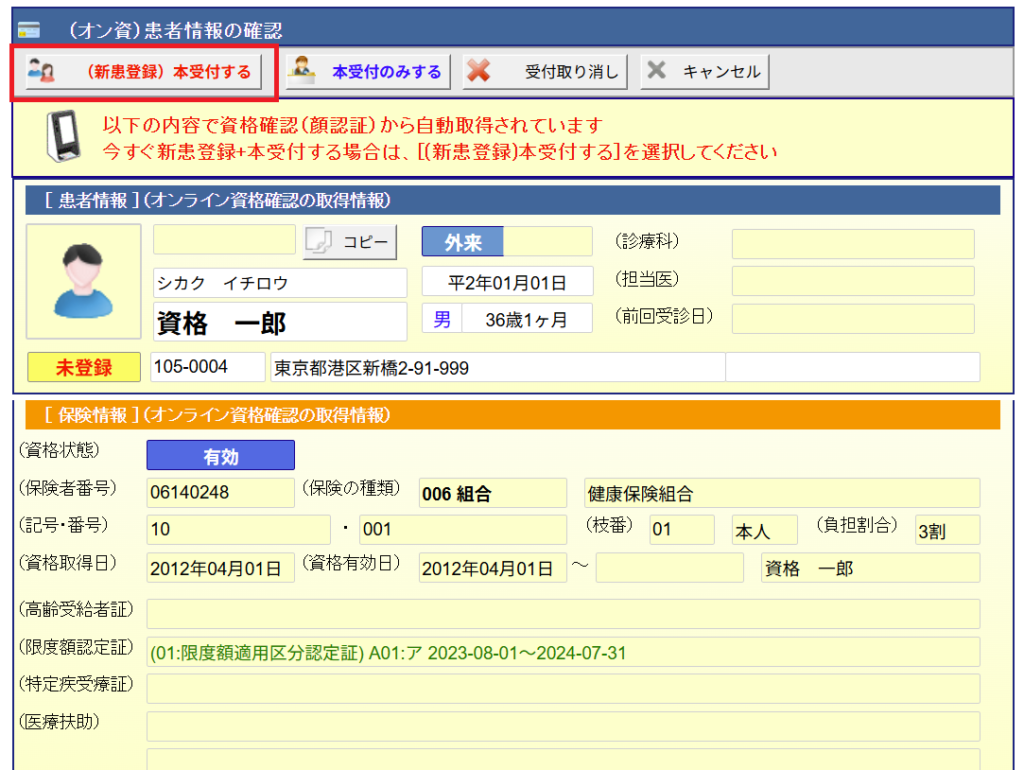Click the patient name field 資格 一郎
Image resolution: width=1024 pixels, height=770 pixels.
[x=280, y=323]
